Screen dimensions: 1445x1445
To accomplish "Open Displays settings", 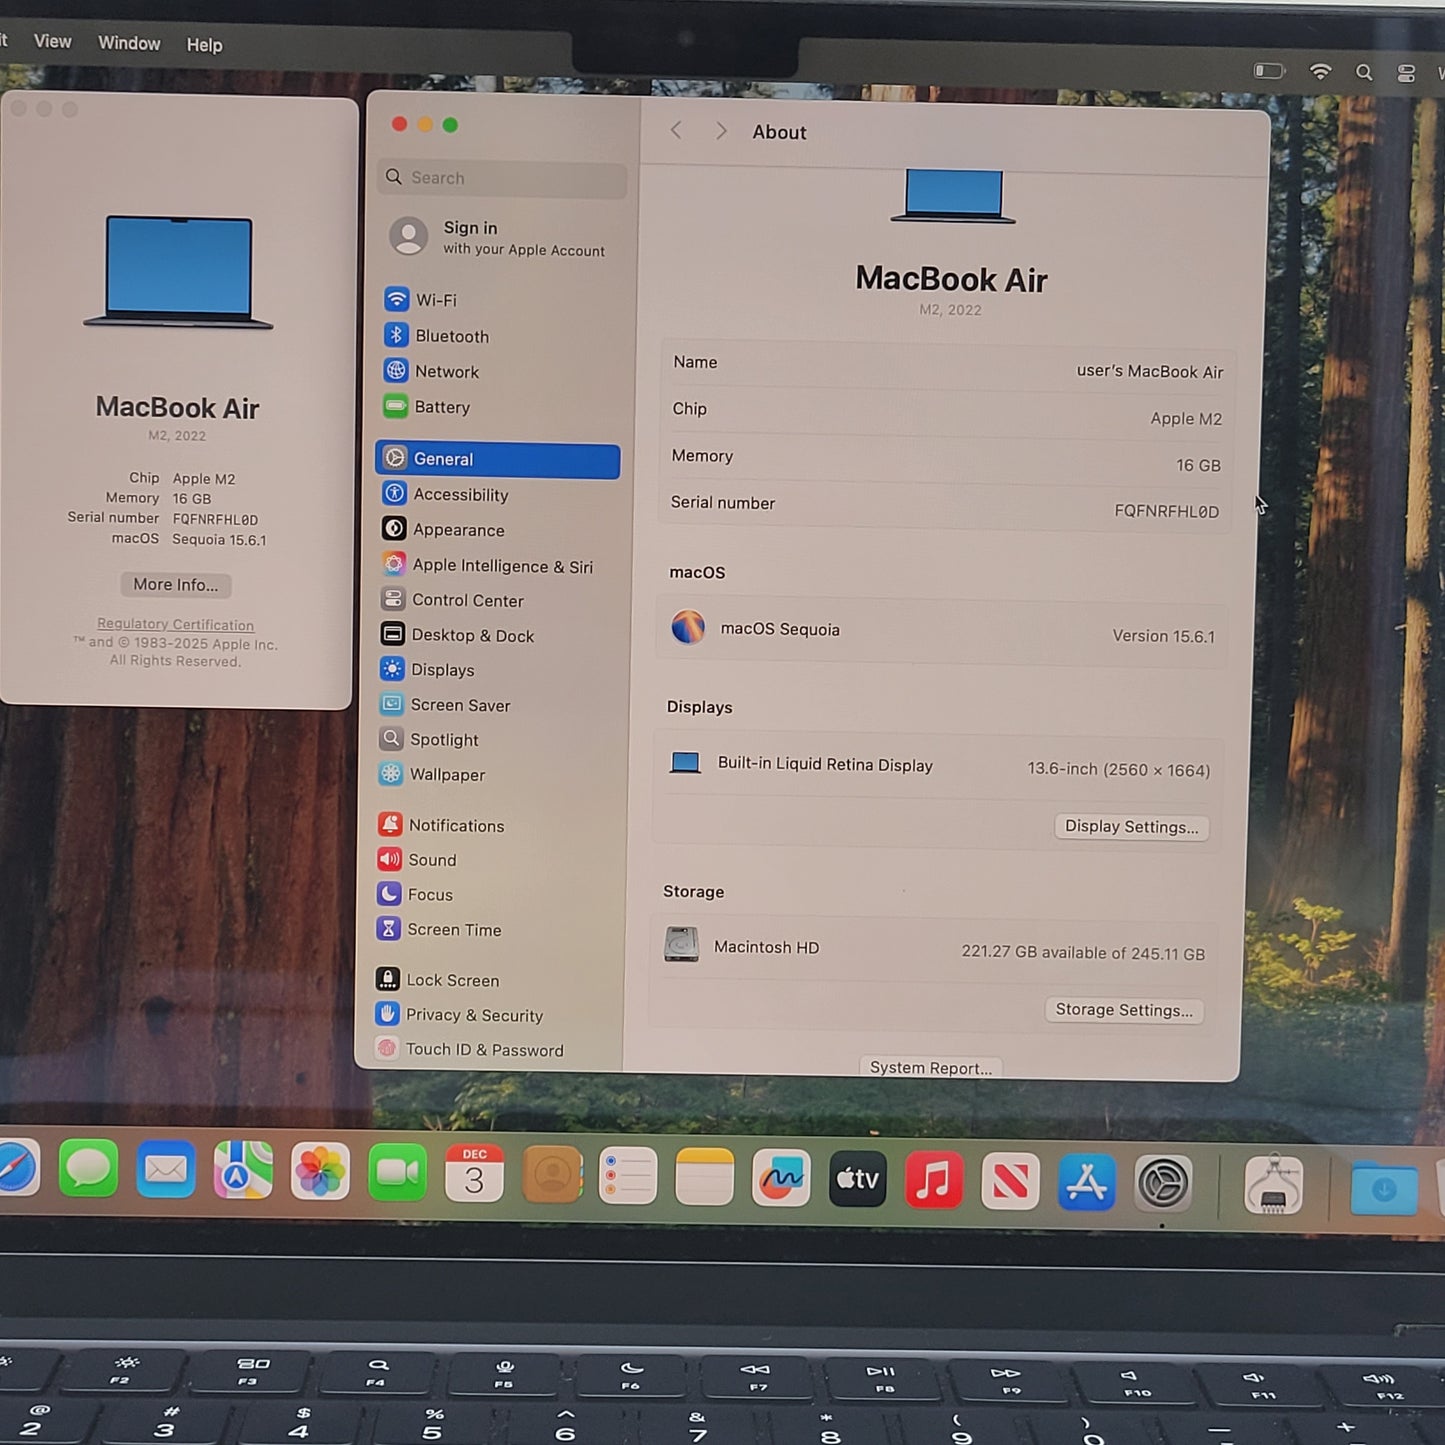I will [x=443, y=670].
